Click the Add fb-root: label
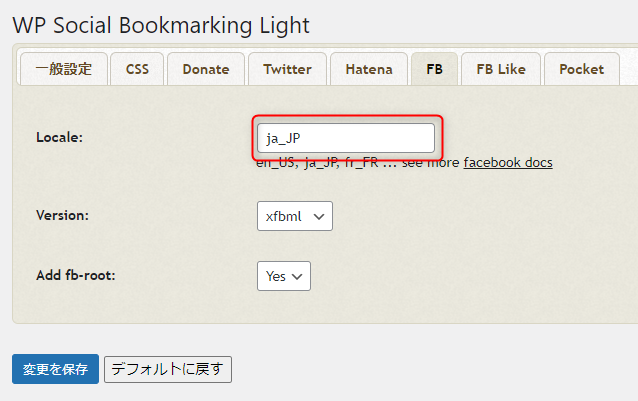Viewport: 638px width, 401px height. tap(76, 275)
